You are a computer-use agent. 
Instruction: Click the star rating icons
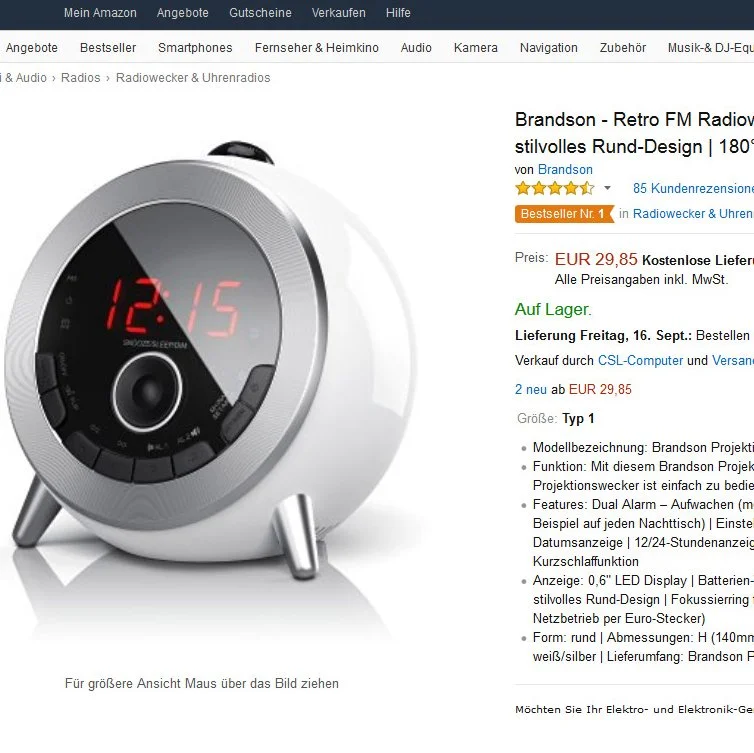point(554,188)
